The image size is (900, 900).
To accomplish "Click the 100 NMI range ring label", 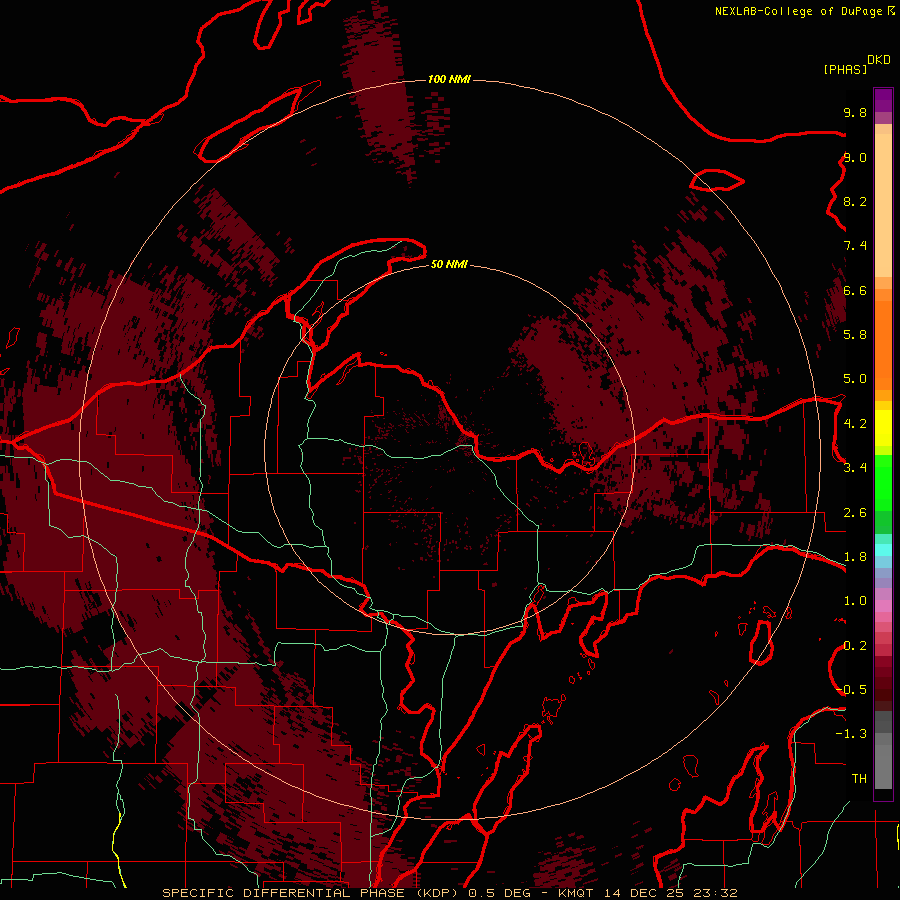I will (x=449, y=79).
